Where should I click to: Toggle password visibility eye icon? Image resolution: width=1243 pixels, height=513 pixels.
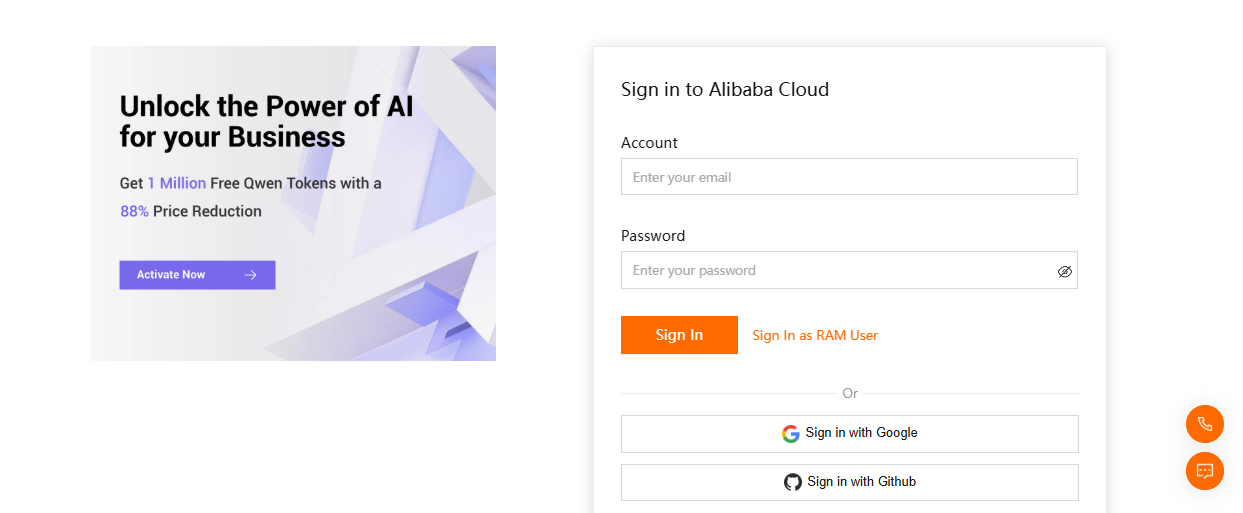coord(1064,271)
